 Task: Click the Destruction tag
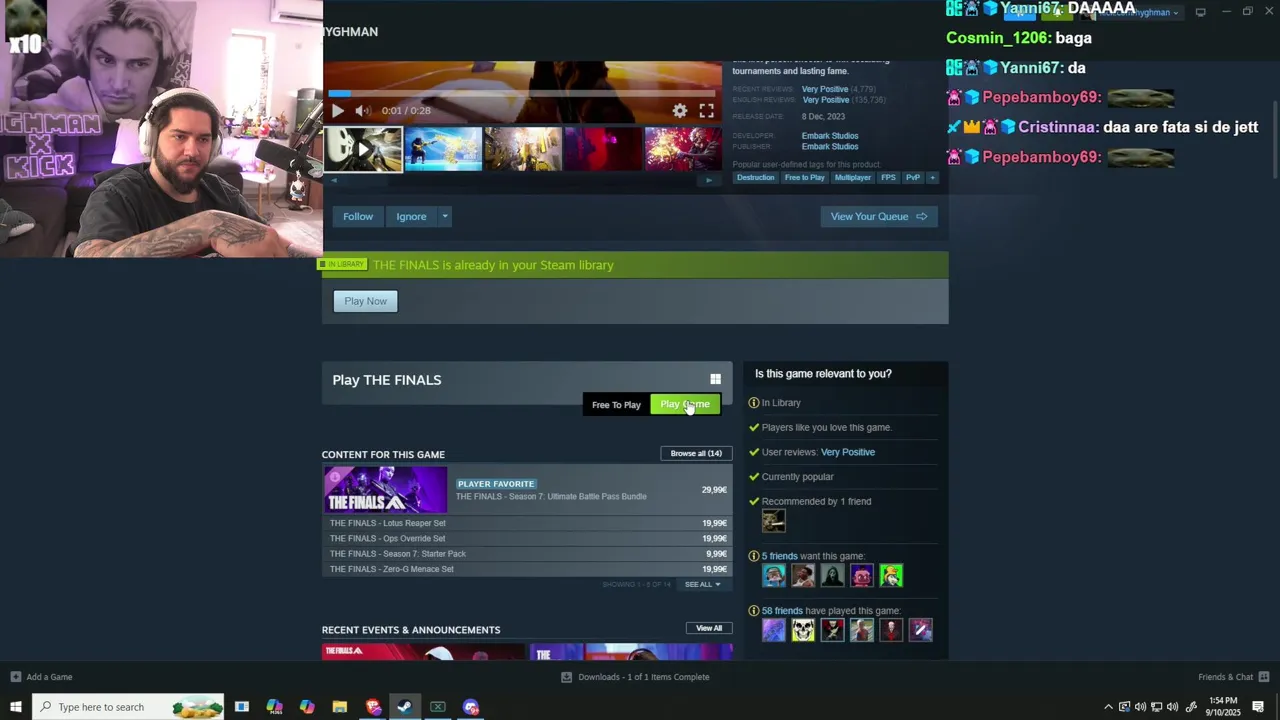click(x=755, y=178)
